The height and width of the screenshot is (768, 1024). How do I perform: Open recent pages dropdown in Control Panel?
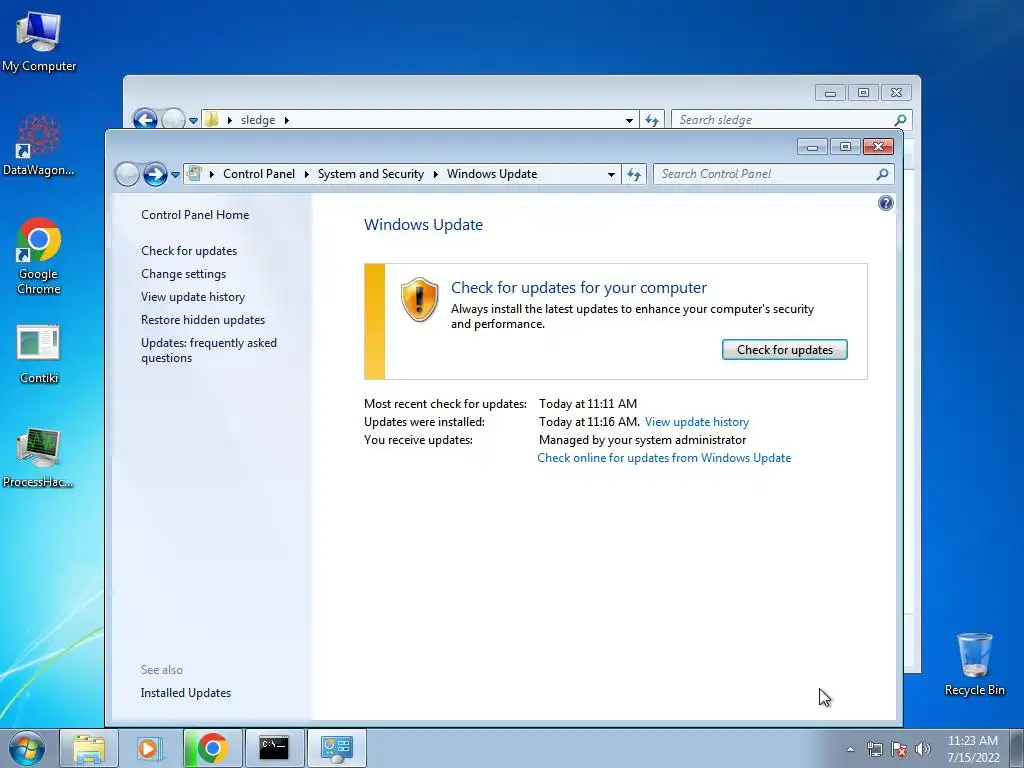tap(175, 175)
